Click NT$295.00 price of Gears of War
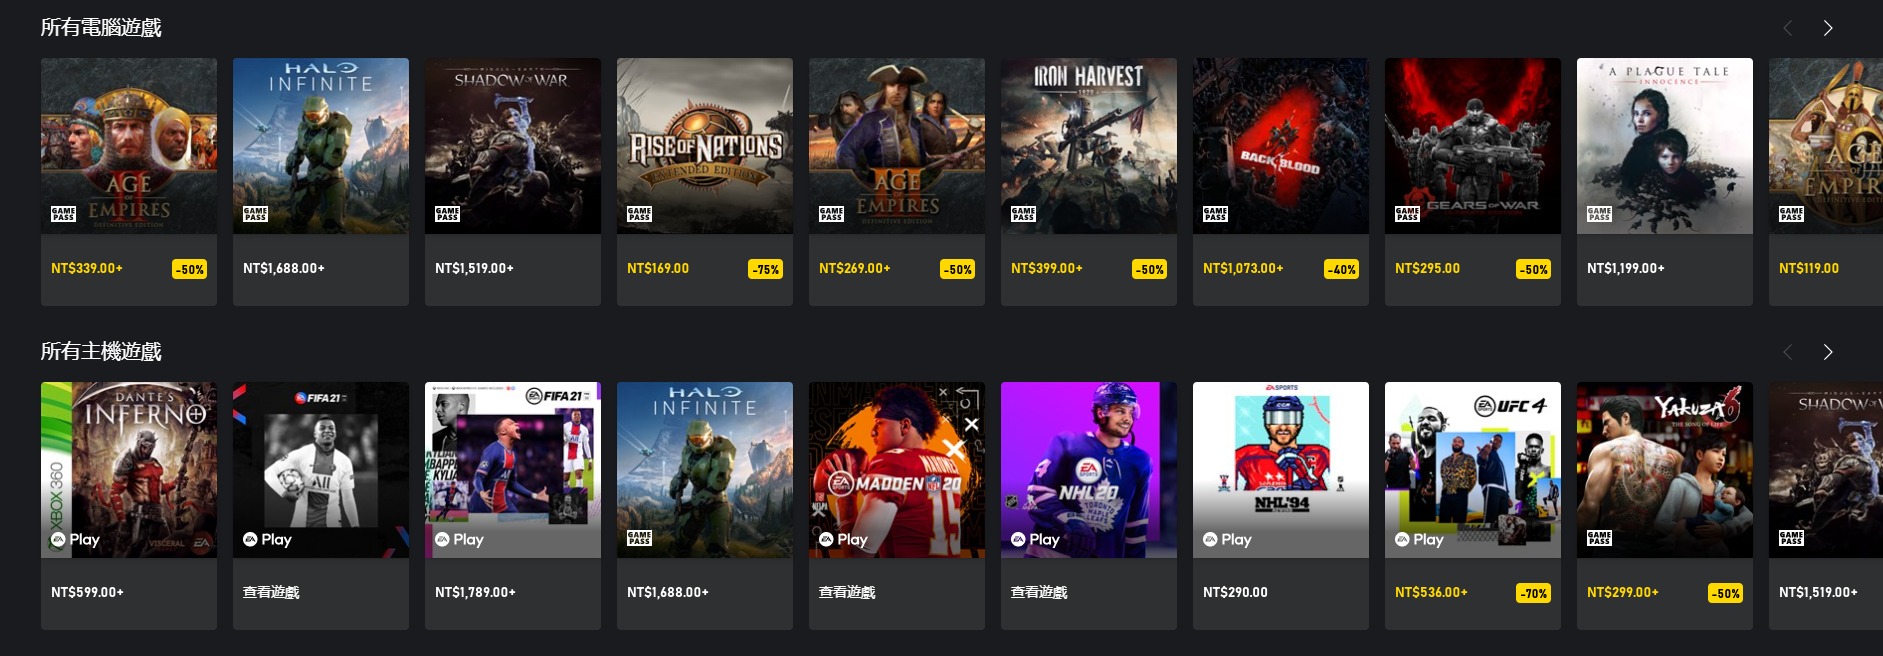1883x656 pixels. (1427, 268)
